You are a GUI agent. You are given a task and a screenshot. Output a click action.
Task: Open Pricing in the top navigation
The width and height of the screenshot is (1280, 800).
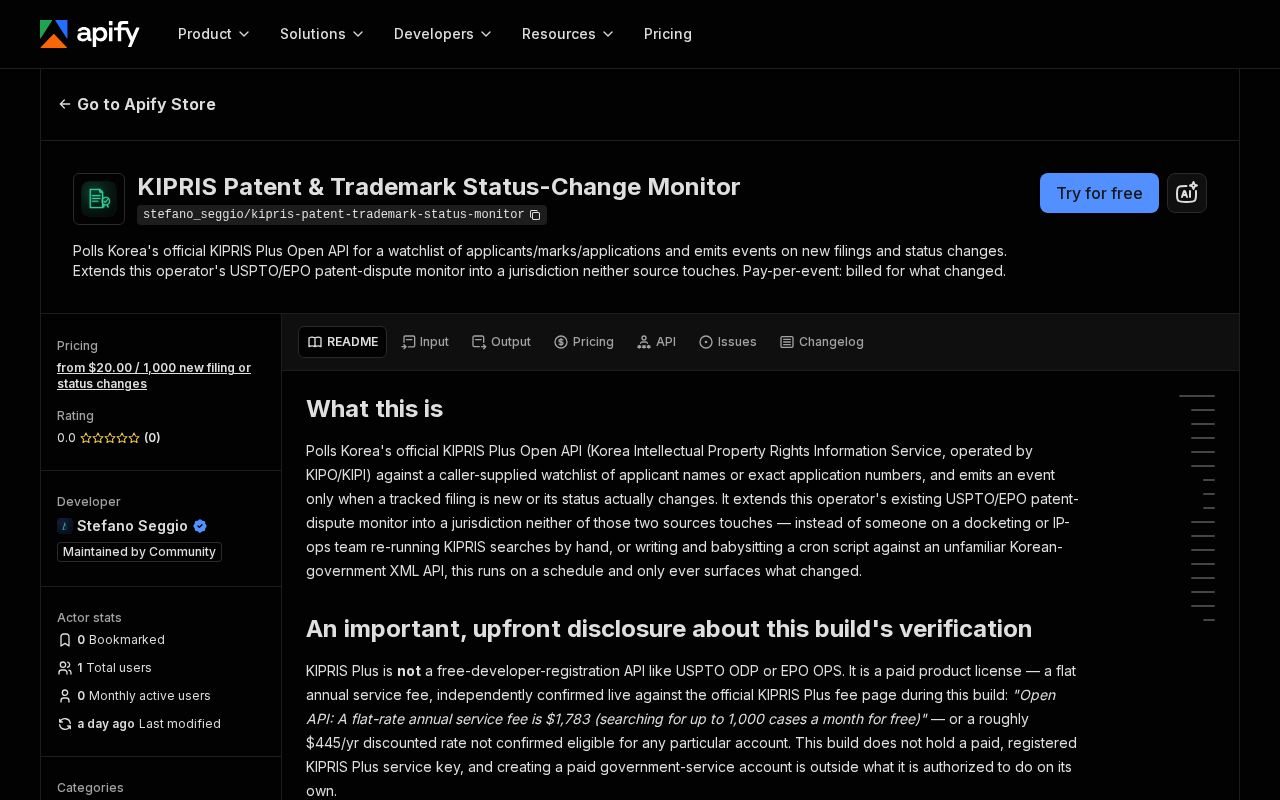[668, 34]
